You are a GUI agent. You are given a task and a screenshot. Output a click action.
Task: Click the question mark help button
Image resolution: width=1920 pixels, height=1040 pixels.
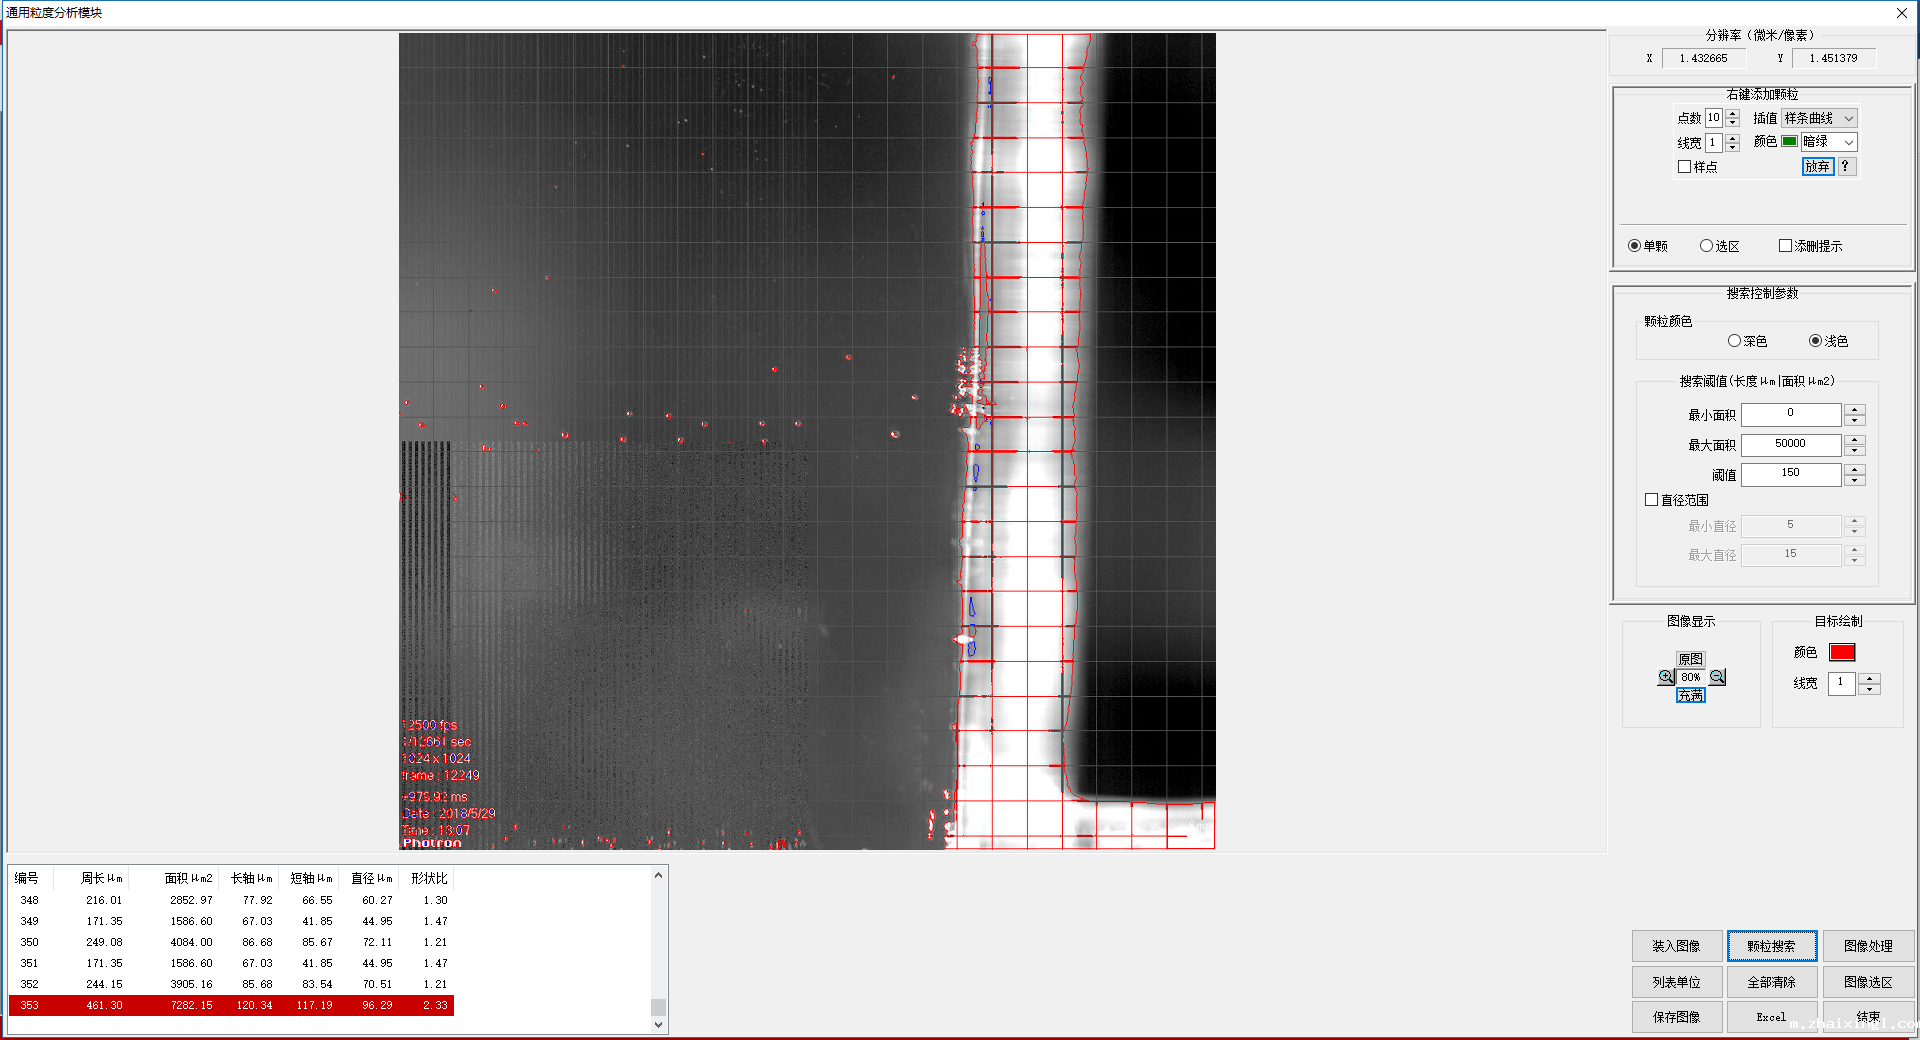pyautogui.click(x=1846, y=166)
